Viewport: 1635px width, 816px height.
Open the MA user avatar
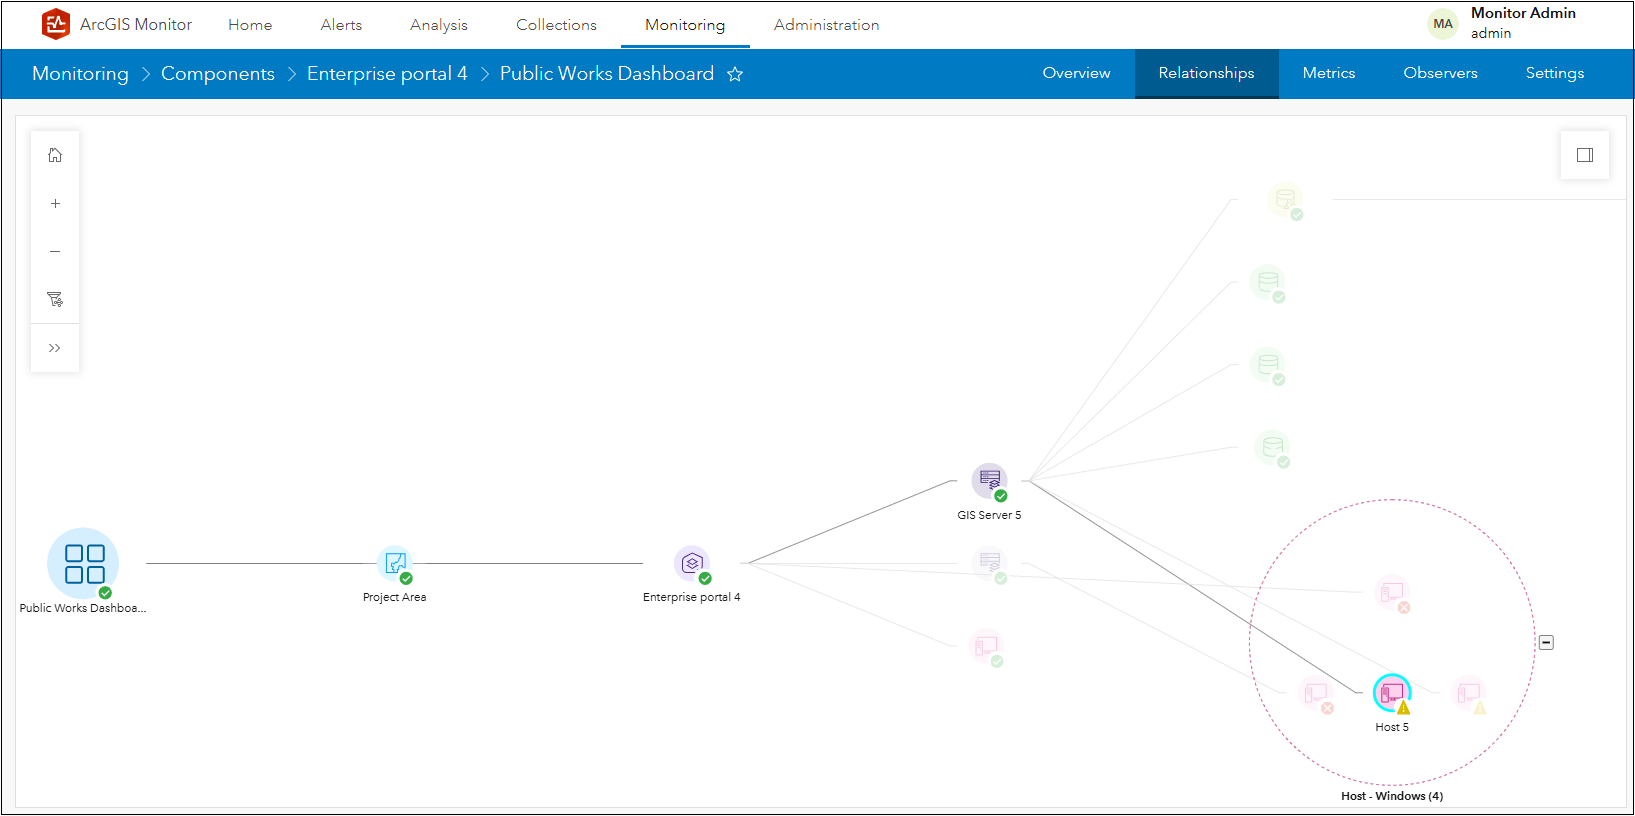tap(1443, 24)
